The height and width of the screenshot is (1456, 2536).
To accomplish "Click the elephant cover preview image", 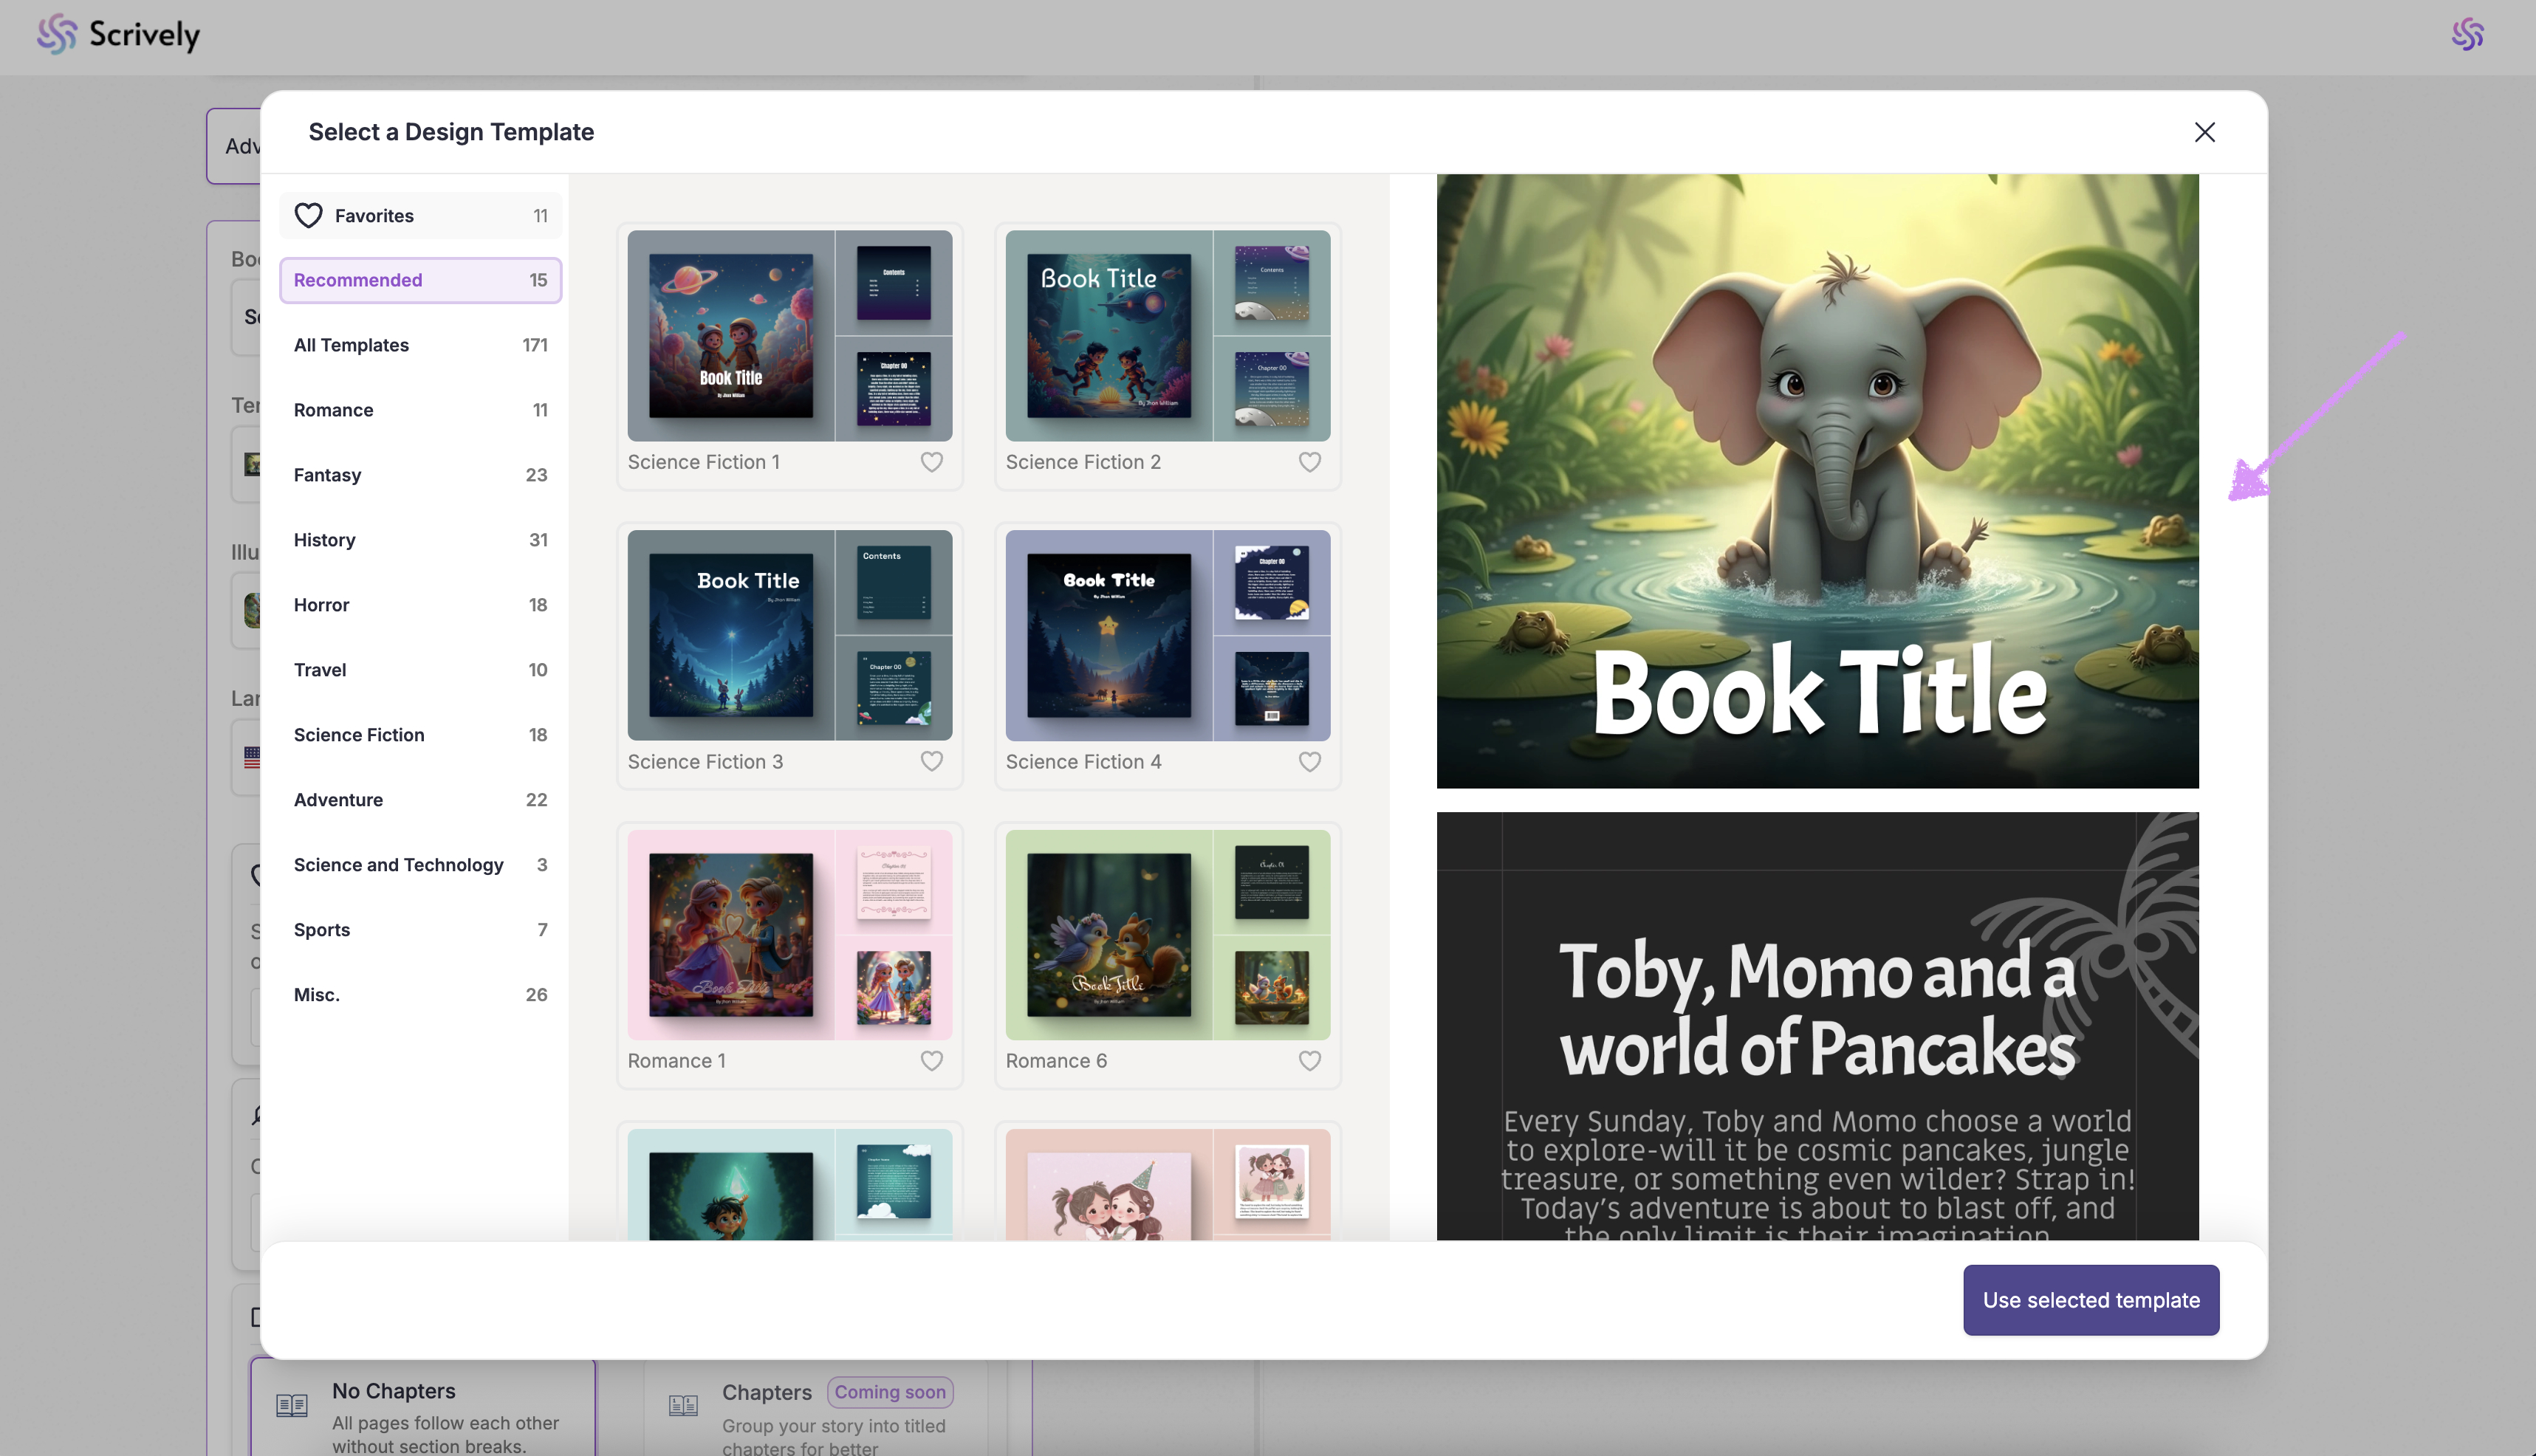I will (1817, 481).
